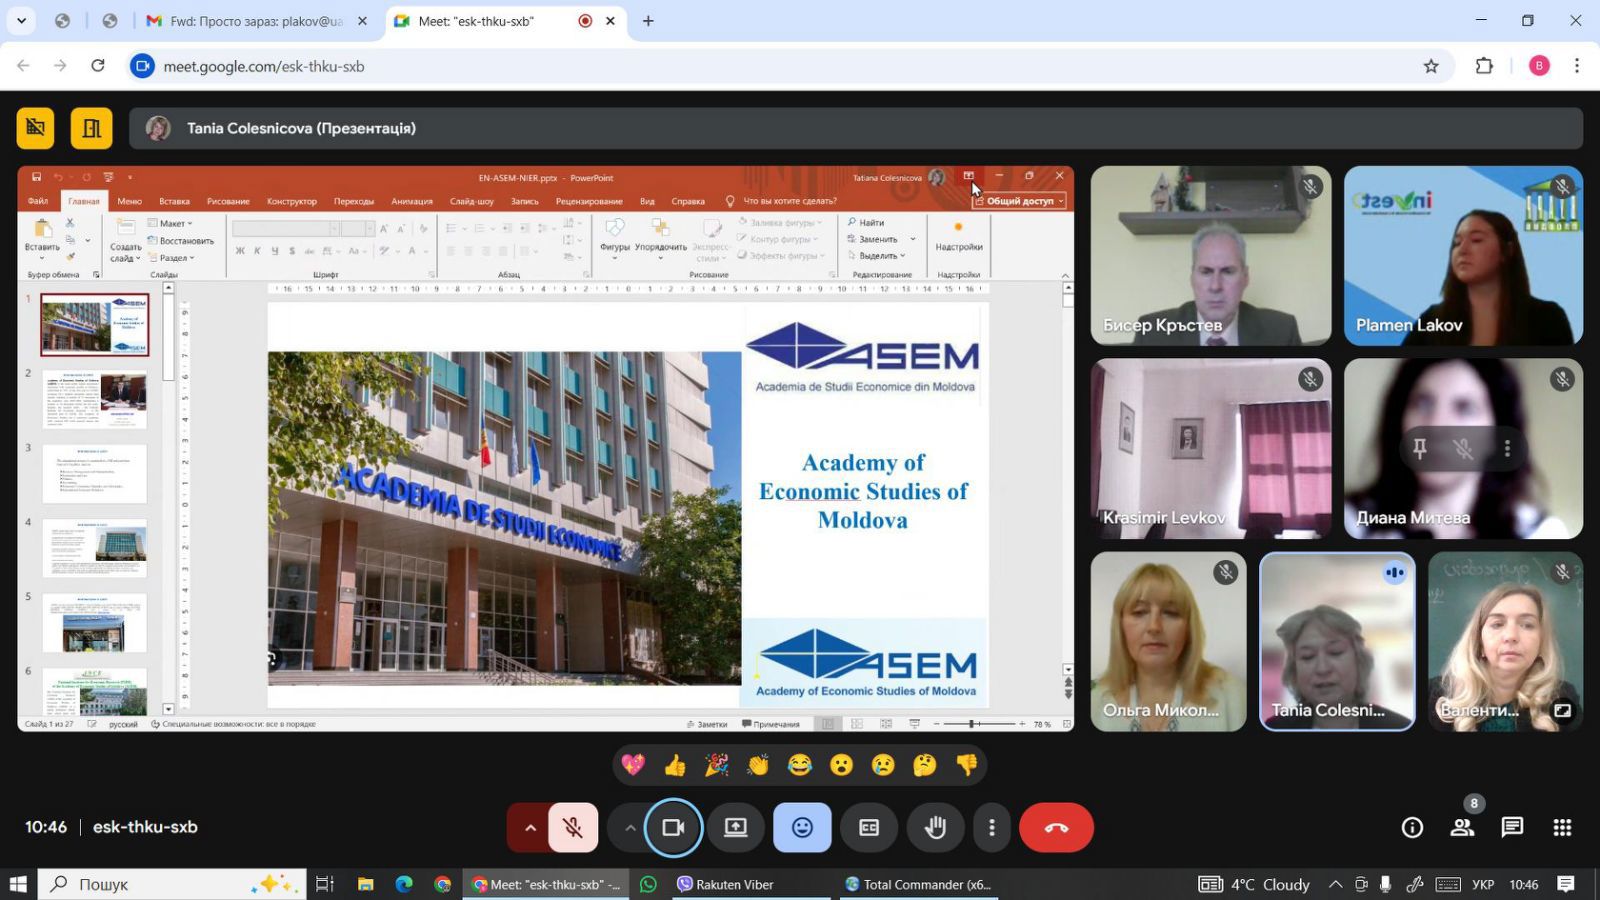Open more options on Диана Митева's tile
This screenshot has width=1600, height=900.
coord(1507,449)
